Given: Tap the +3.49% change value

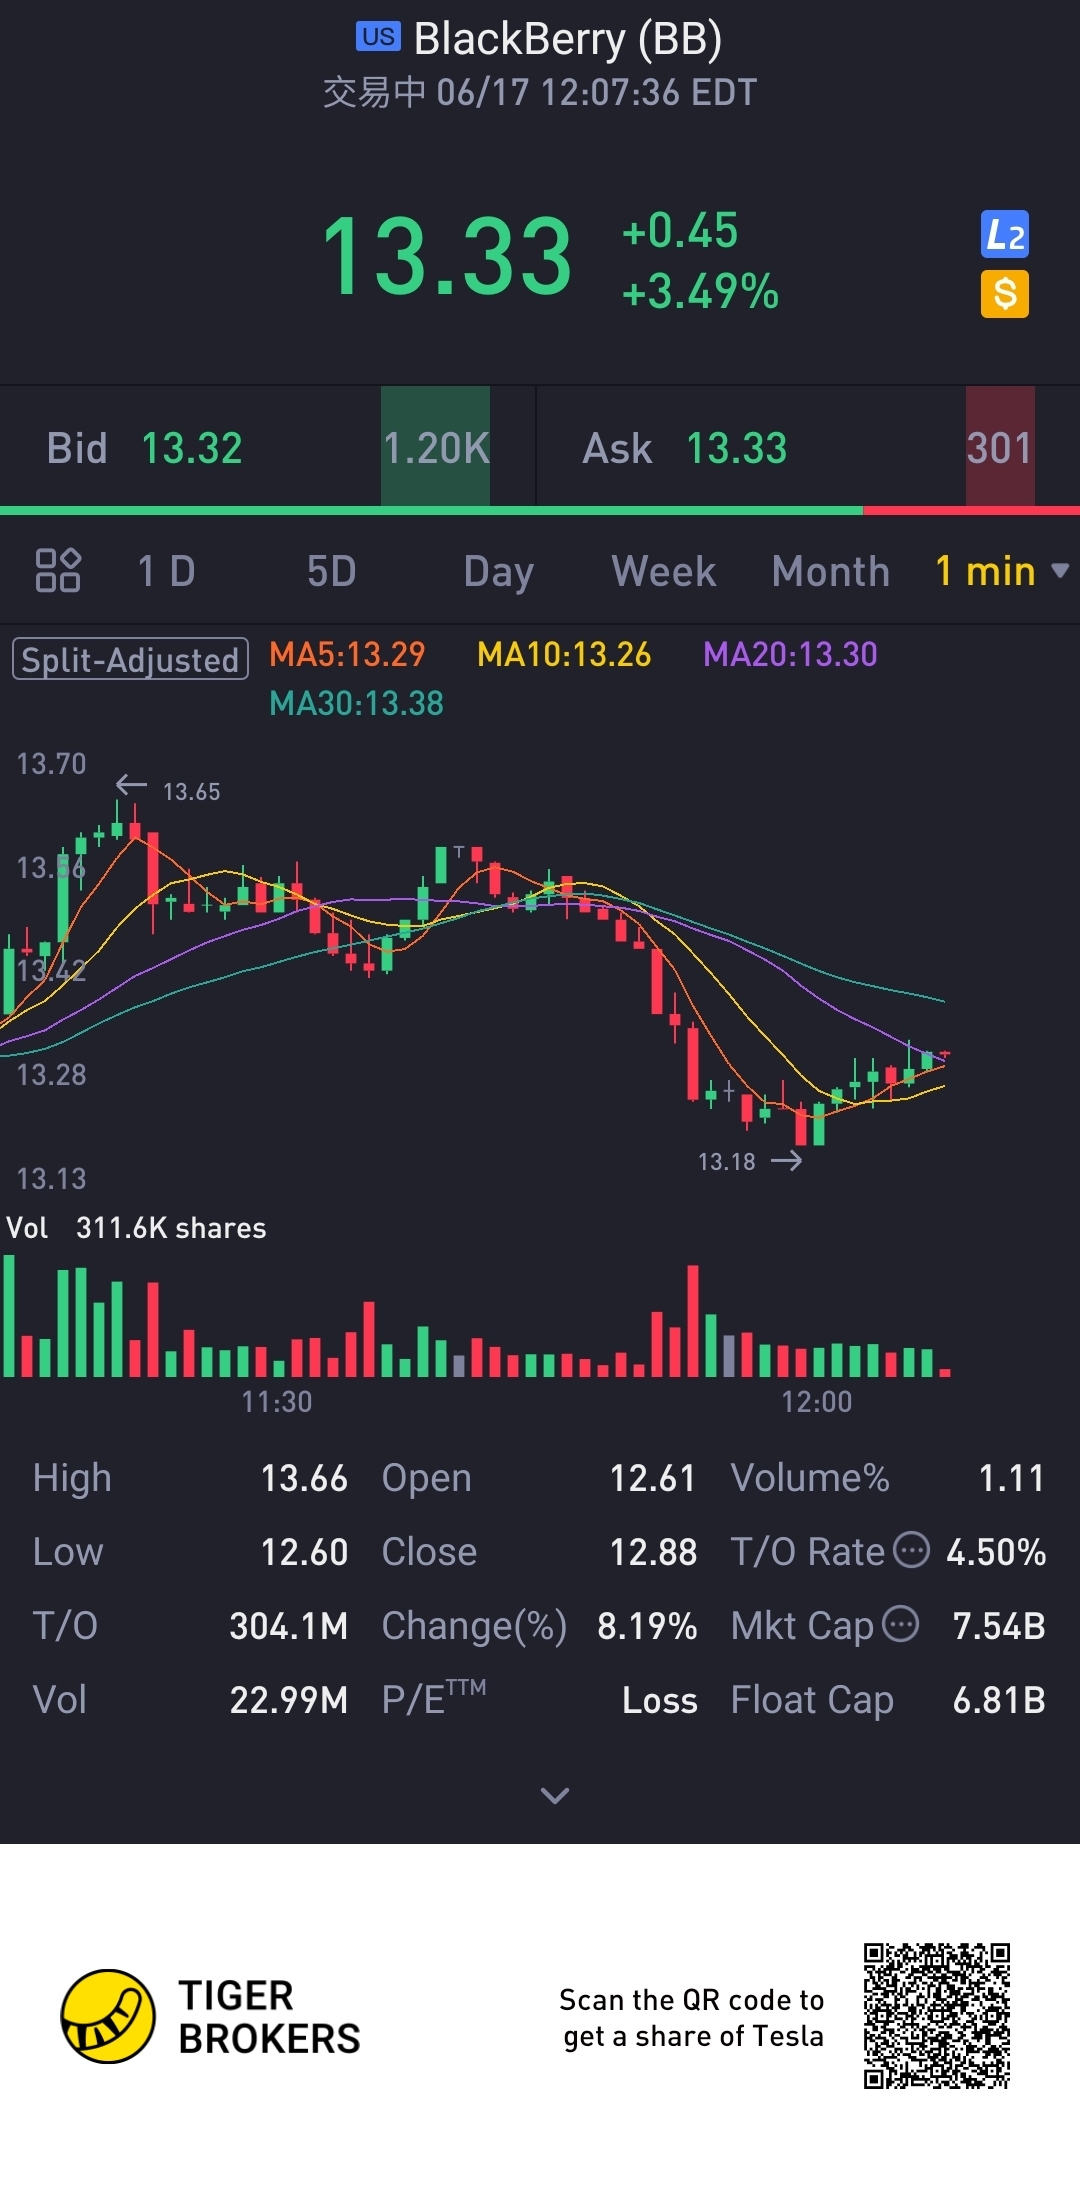Looking at the screenshot, I should click(x=700, y=292).
